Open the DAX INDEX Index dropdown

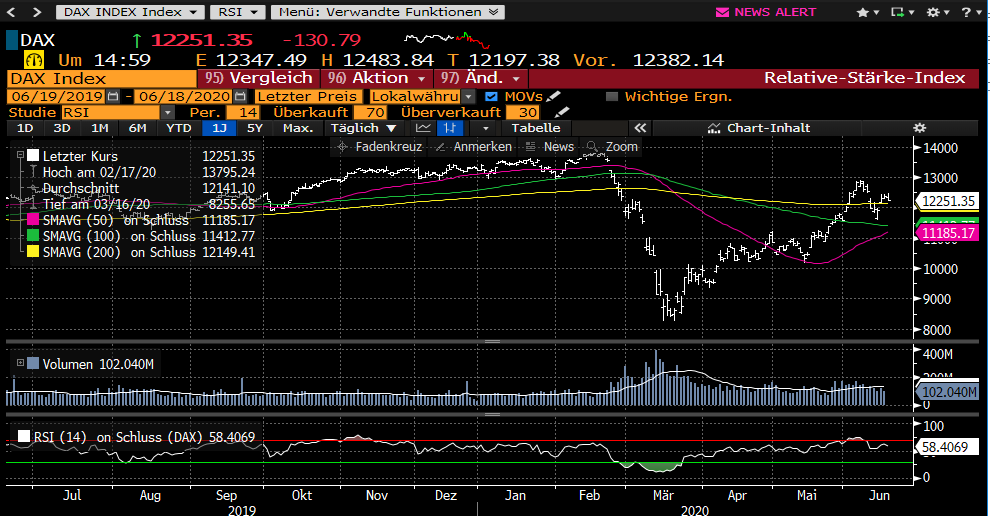tap(130, 12)
